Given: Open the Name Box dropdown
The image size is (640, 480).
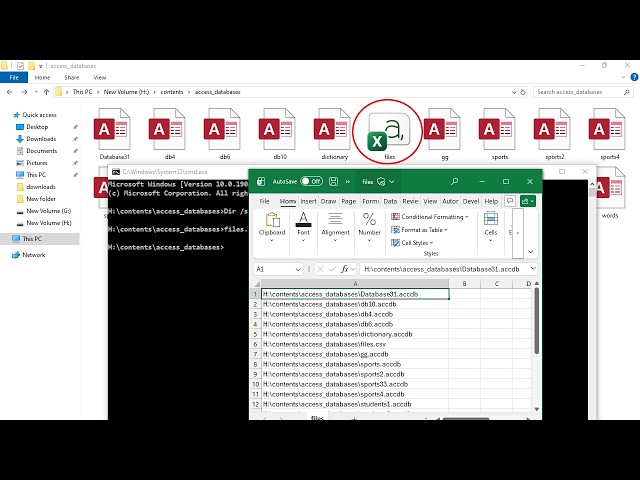Looking at the screenshot, I should click(298, 269).
